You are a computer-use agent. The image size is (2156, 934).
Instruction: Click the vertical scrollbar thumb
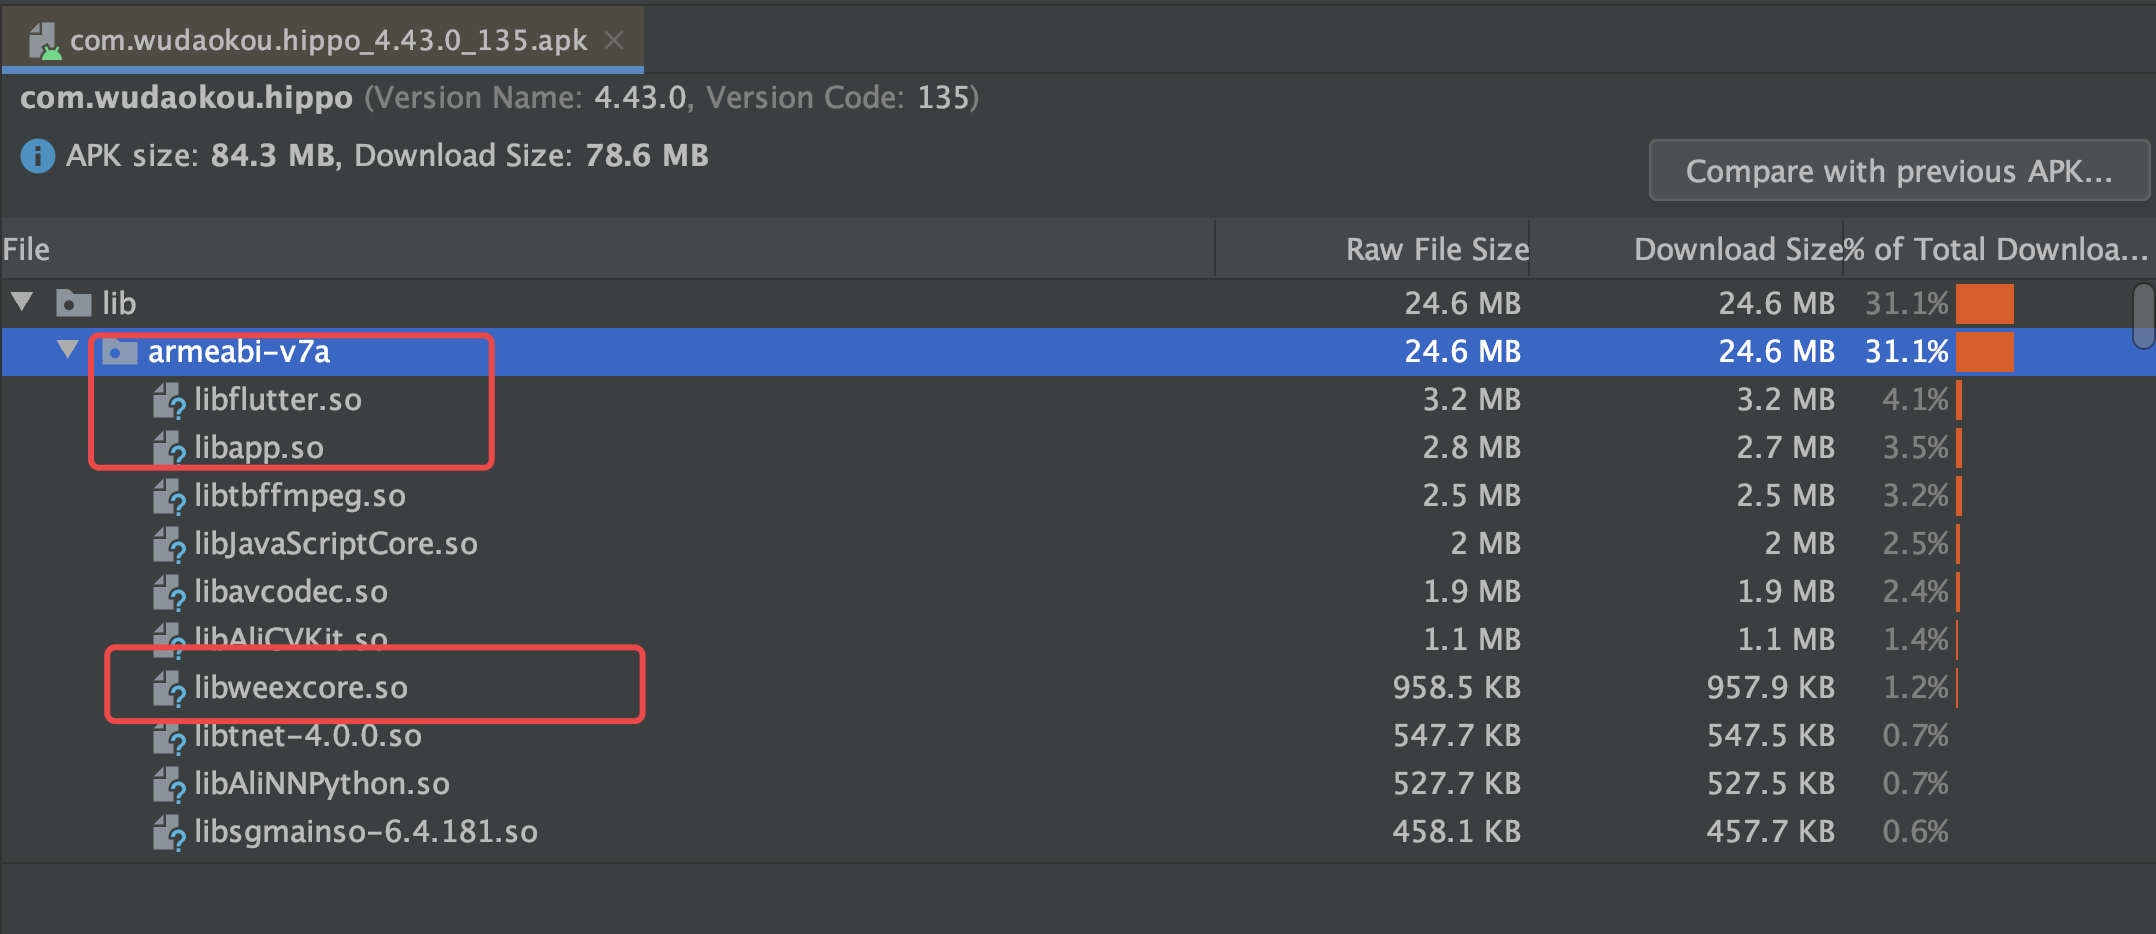(x=2143, y=316)
